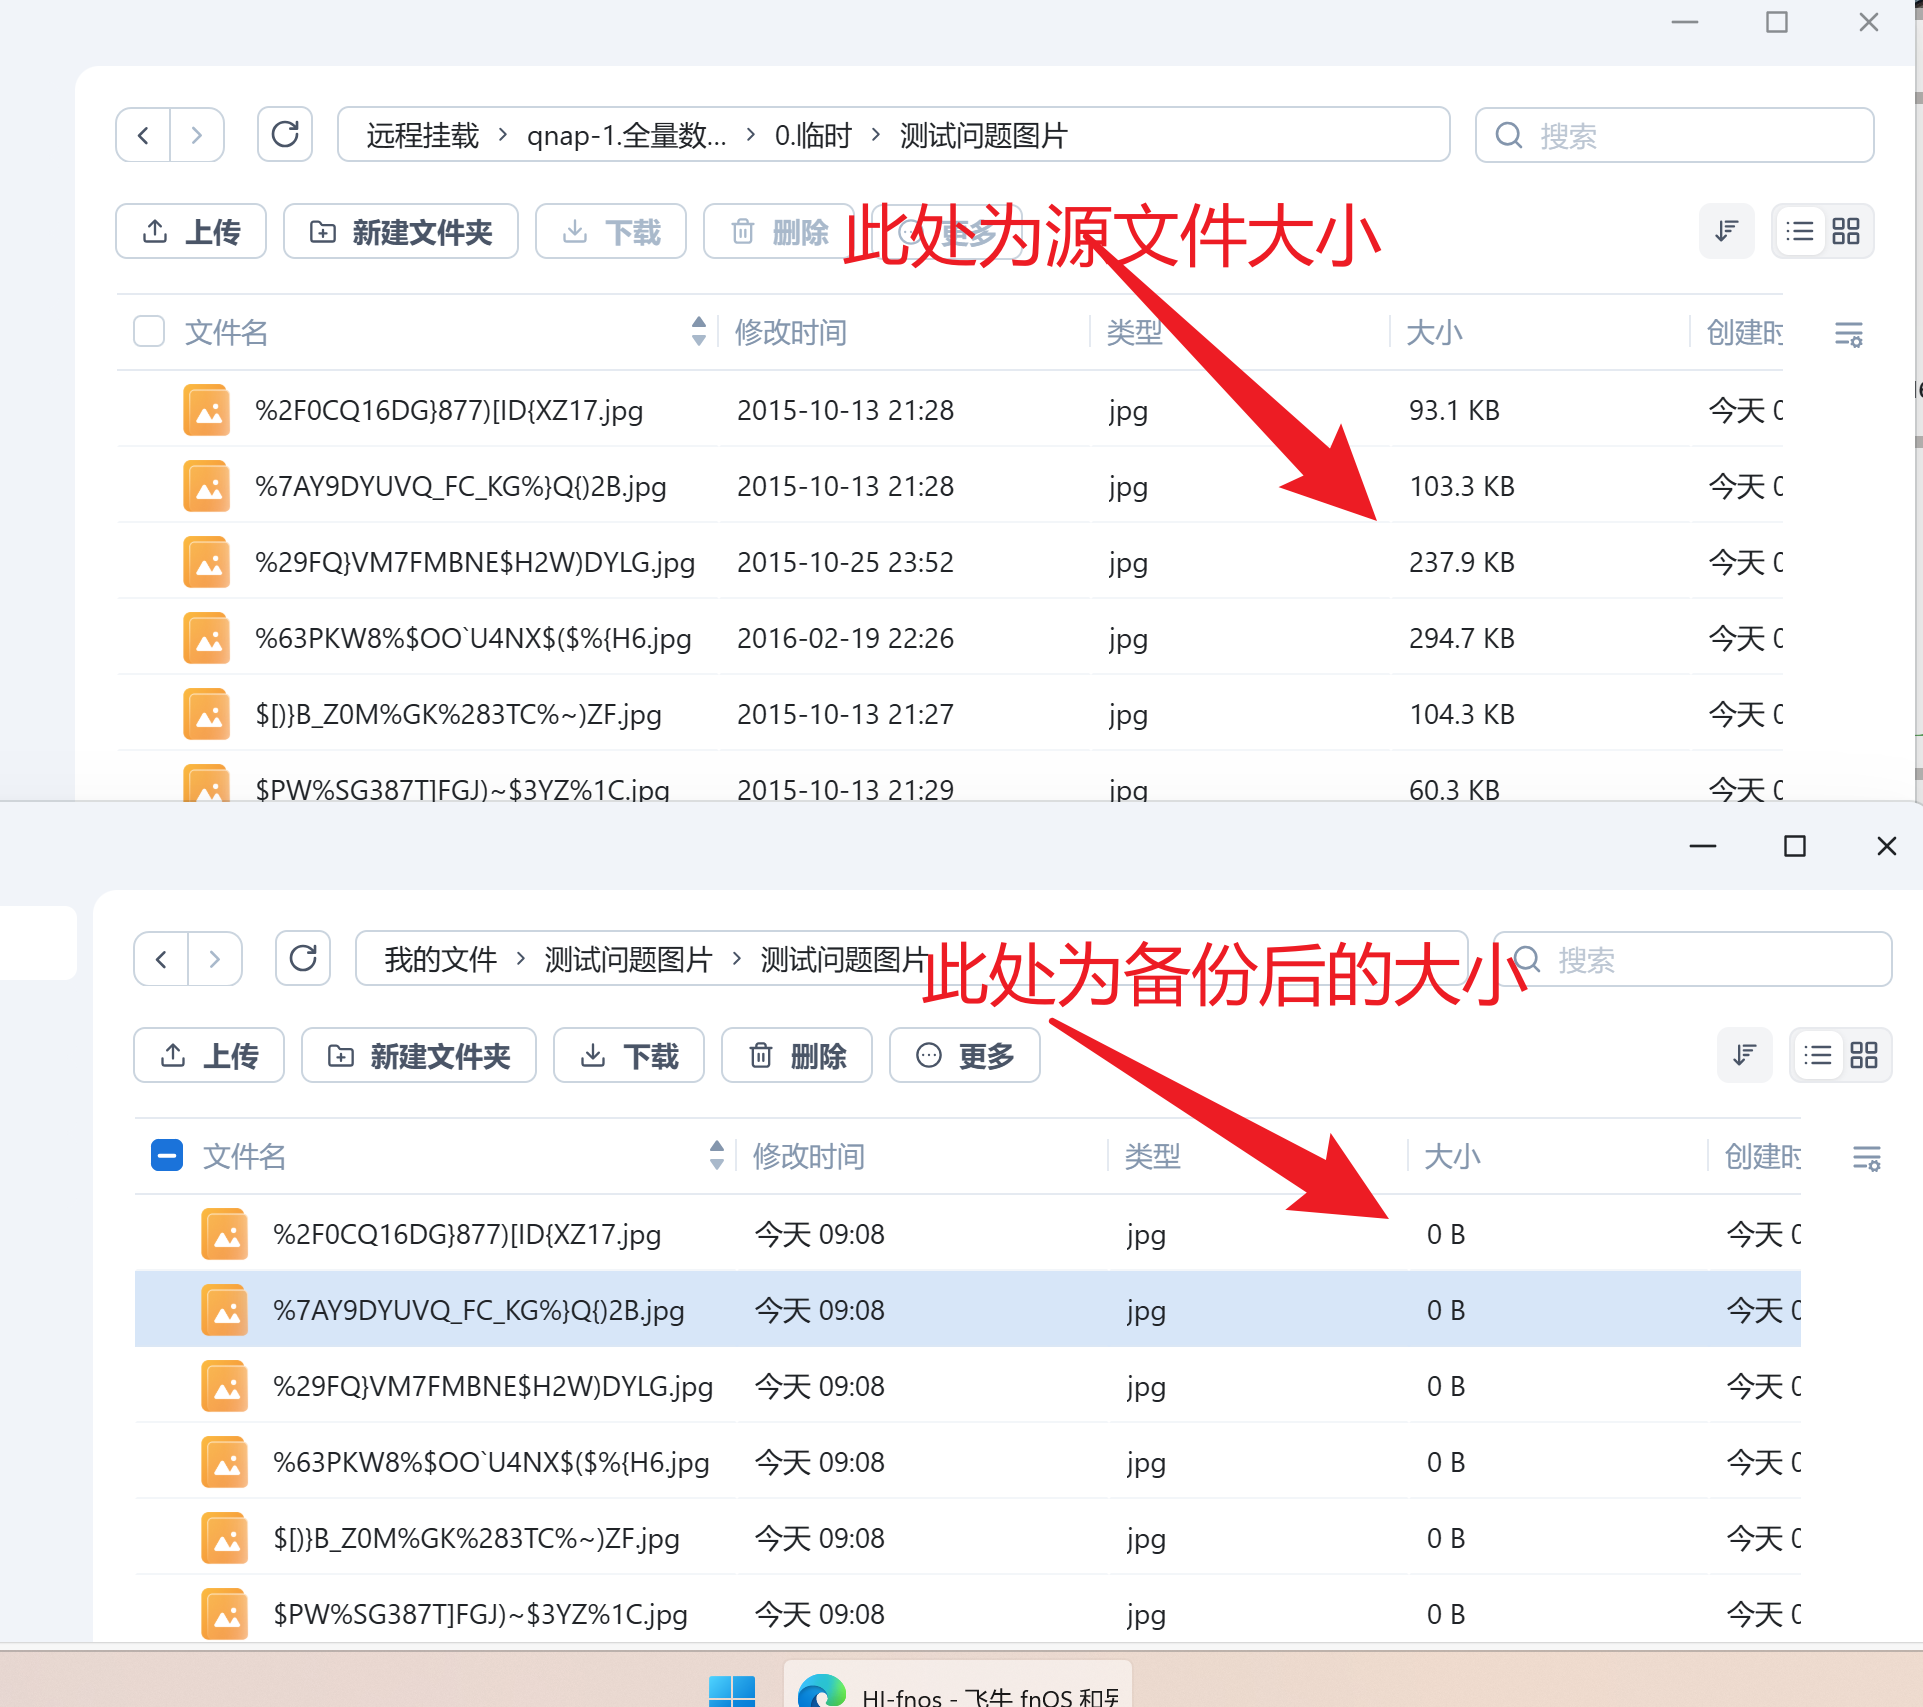Select the %7AY9DYUVQ_FC_KG%}Q{)2B.jpg row in the bottom list
This screenshot has height=1707, width=1923.
(x=478, y=1310)
